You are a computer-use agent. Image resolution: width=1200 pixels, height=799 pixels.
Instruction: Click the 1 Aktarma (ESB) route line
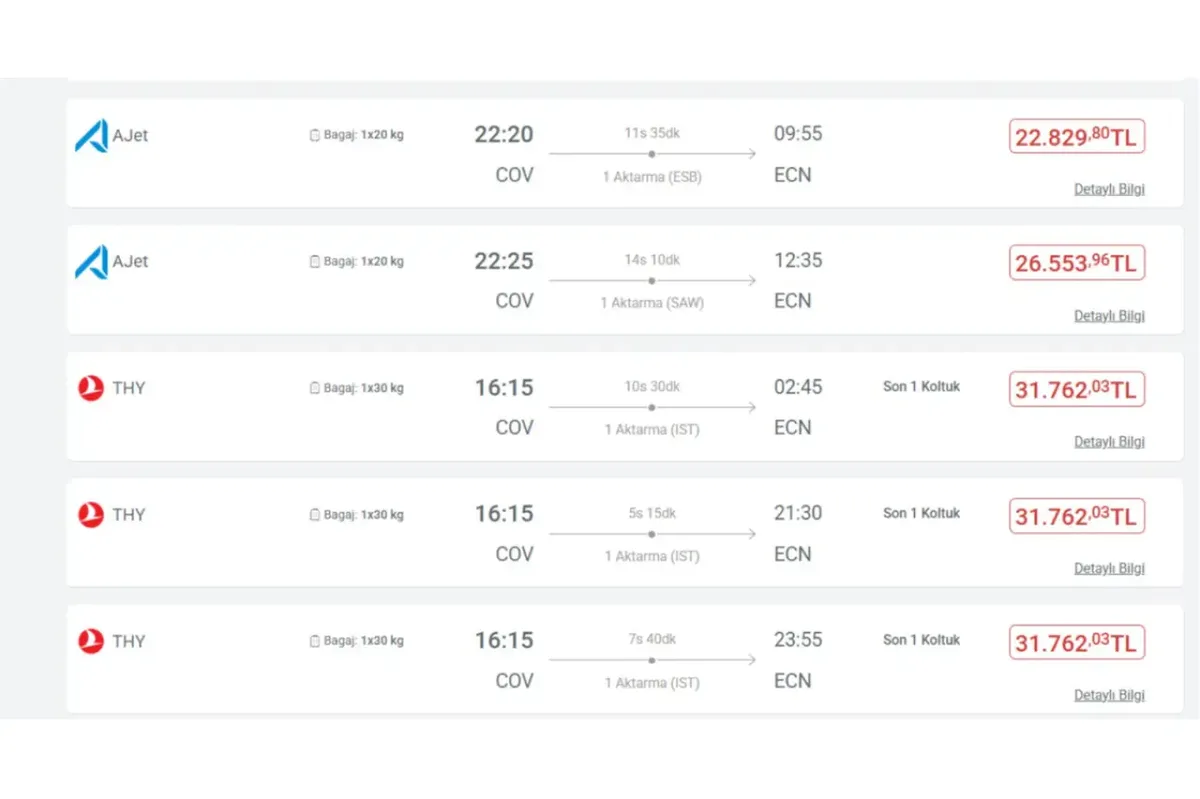click(x=652, y=154)
